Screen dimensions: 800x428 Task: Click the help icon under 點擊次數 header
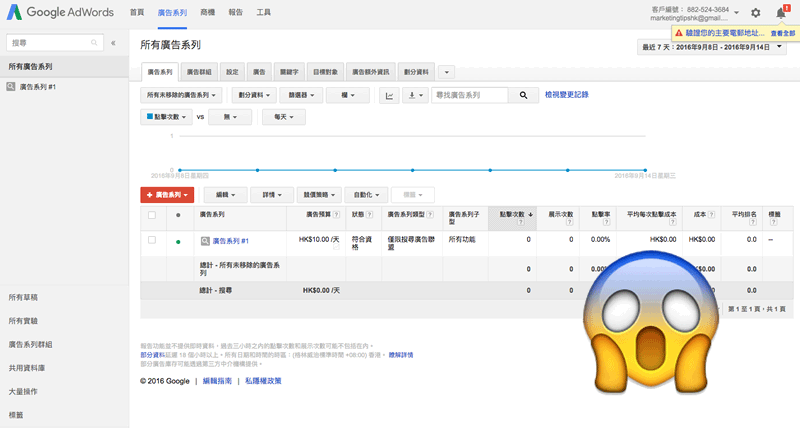point(521,222)
